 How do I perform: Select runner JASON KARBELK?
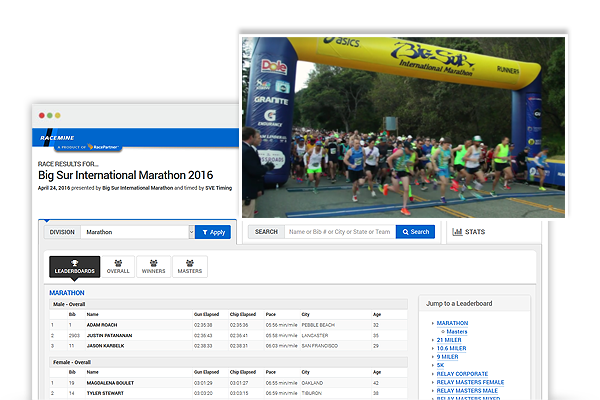tap(106, 346)
